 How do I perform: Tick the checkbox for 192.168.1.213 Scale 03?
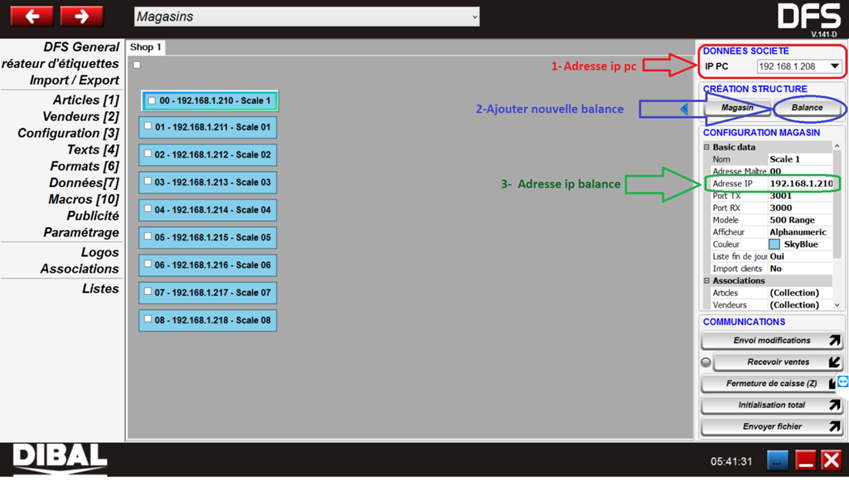tap(148, 182)
